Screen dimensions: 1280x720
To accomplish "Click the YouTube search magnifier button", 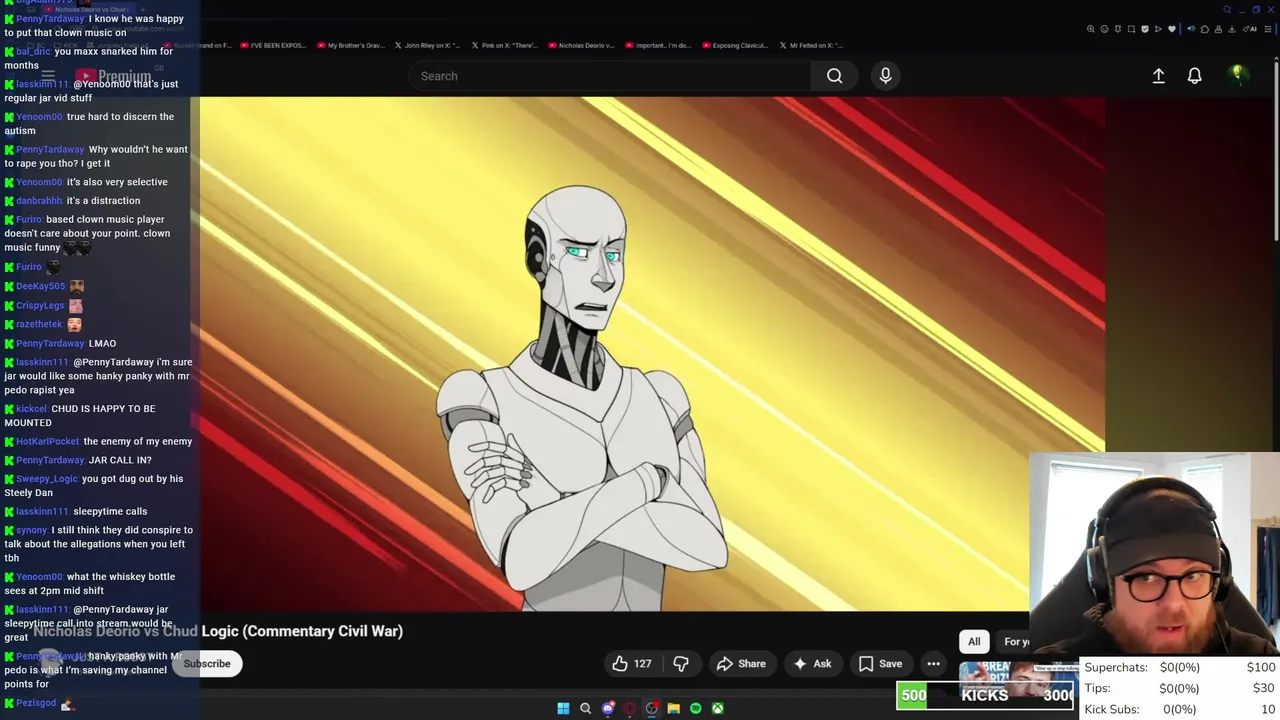I will (x=834, y=76).
